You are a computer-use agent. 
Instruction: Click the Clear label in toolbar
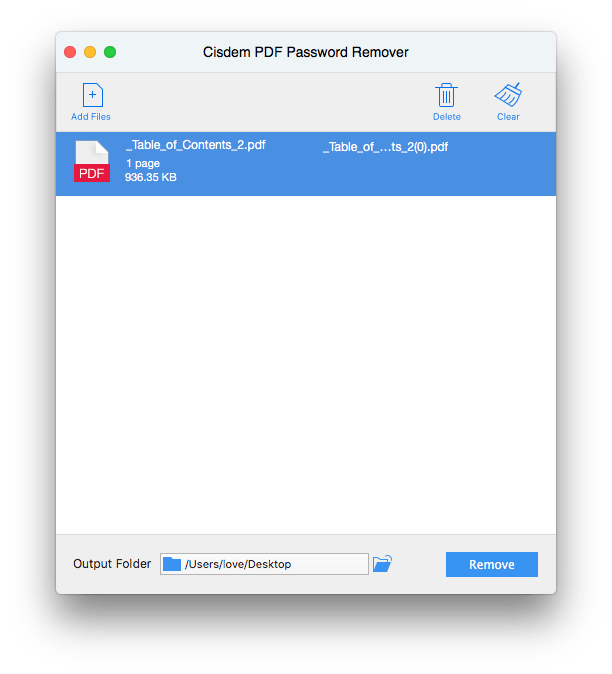(x=508, y=117)
